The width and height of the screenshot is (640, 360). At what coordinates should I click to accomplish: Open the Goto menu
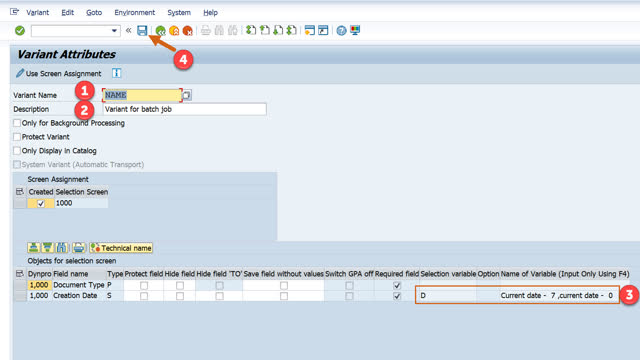coord(94,13)
